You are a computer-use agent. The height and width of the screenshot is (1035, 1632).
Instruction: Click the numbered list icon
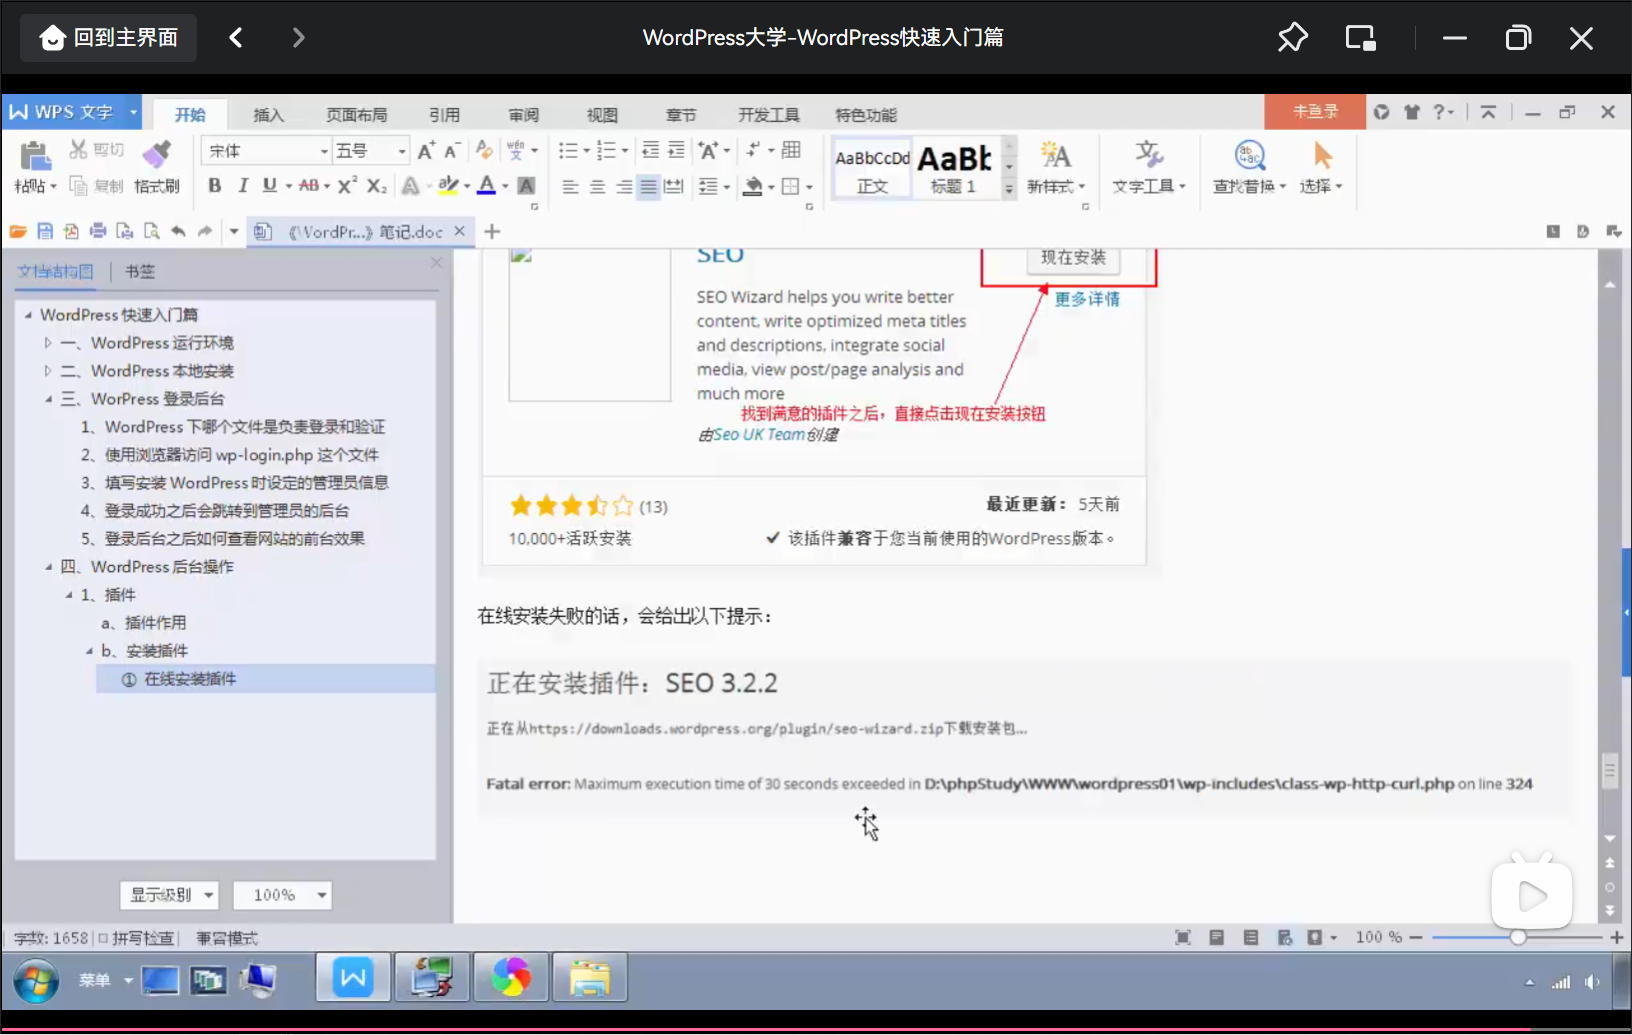coord(606,150)
